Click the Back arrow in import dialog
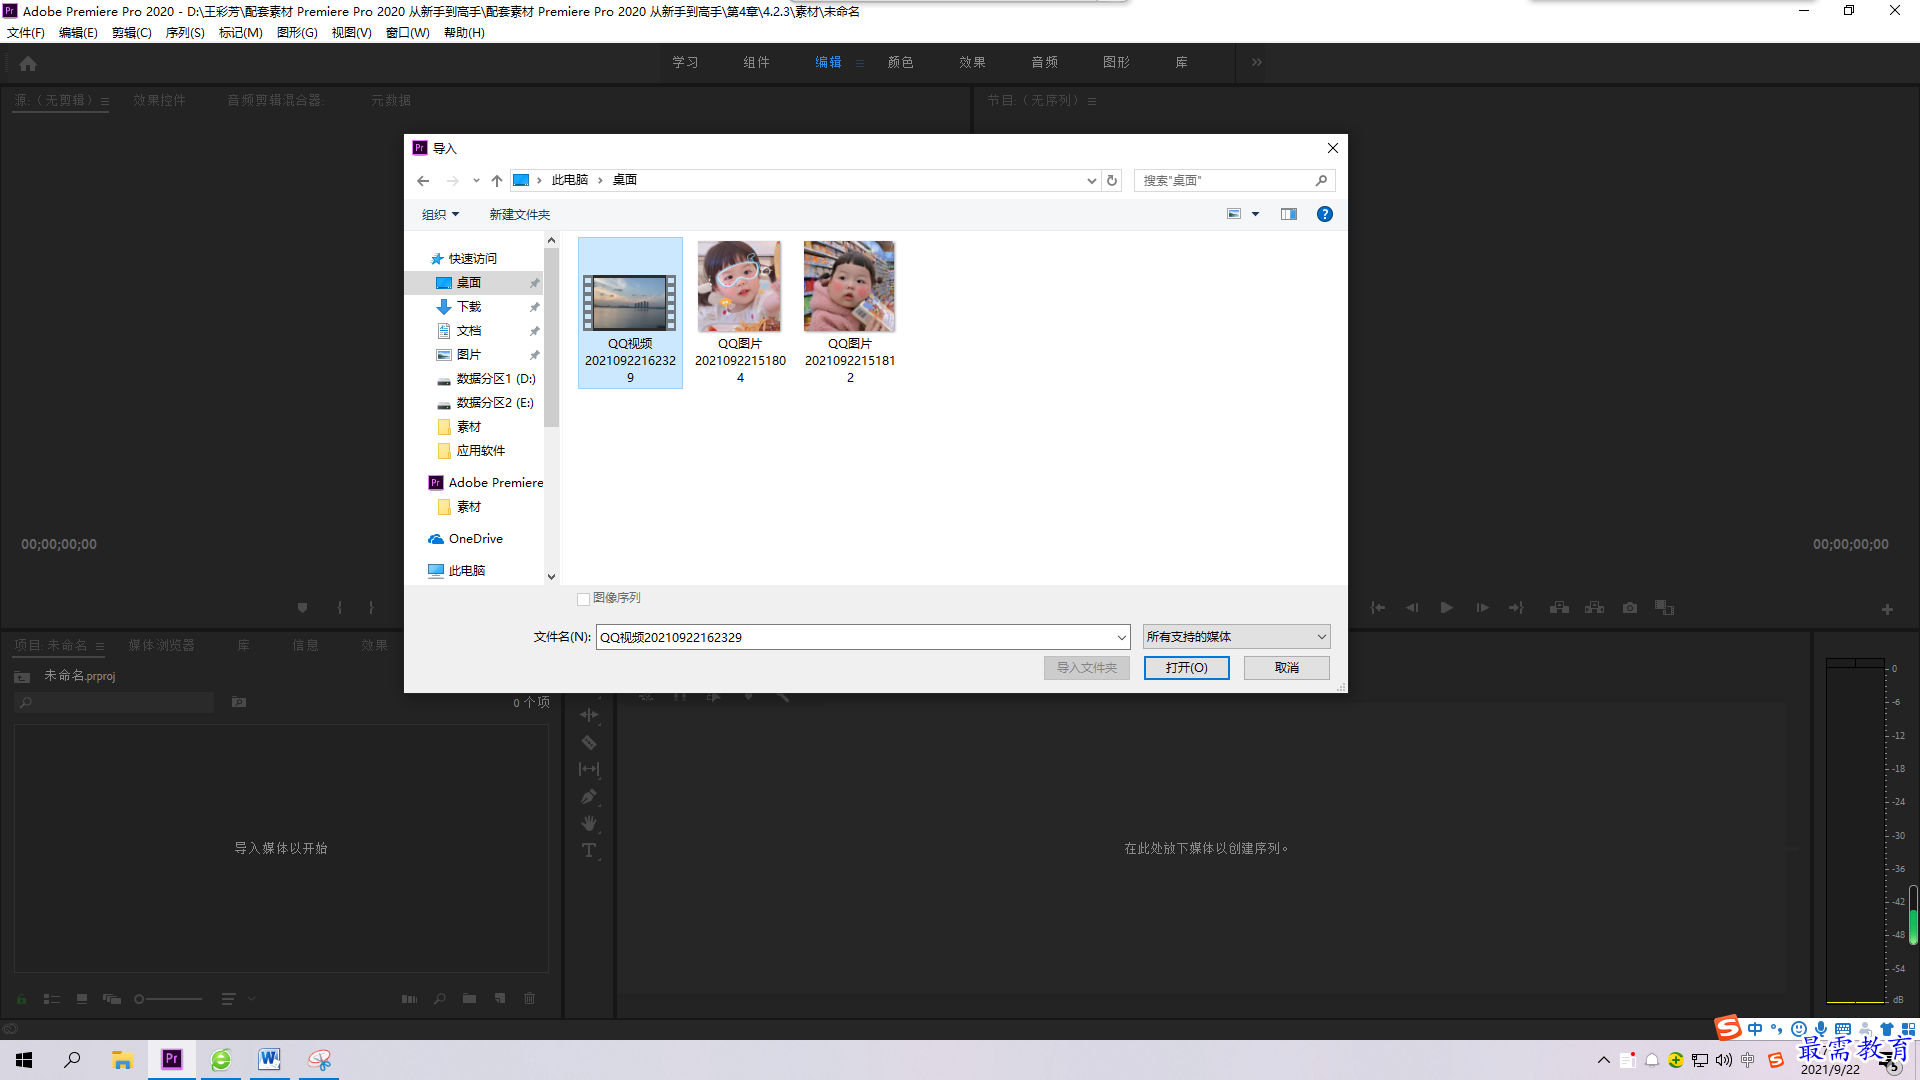 423,181
